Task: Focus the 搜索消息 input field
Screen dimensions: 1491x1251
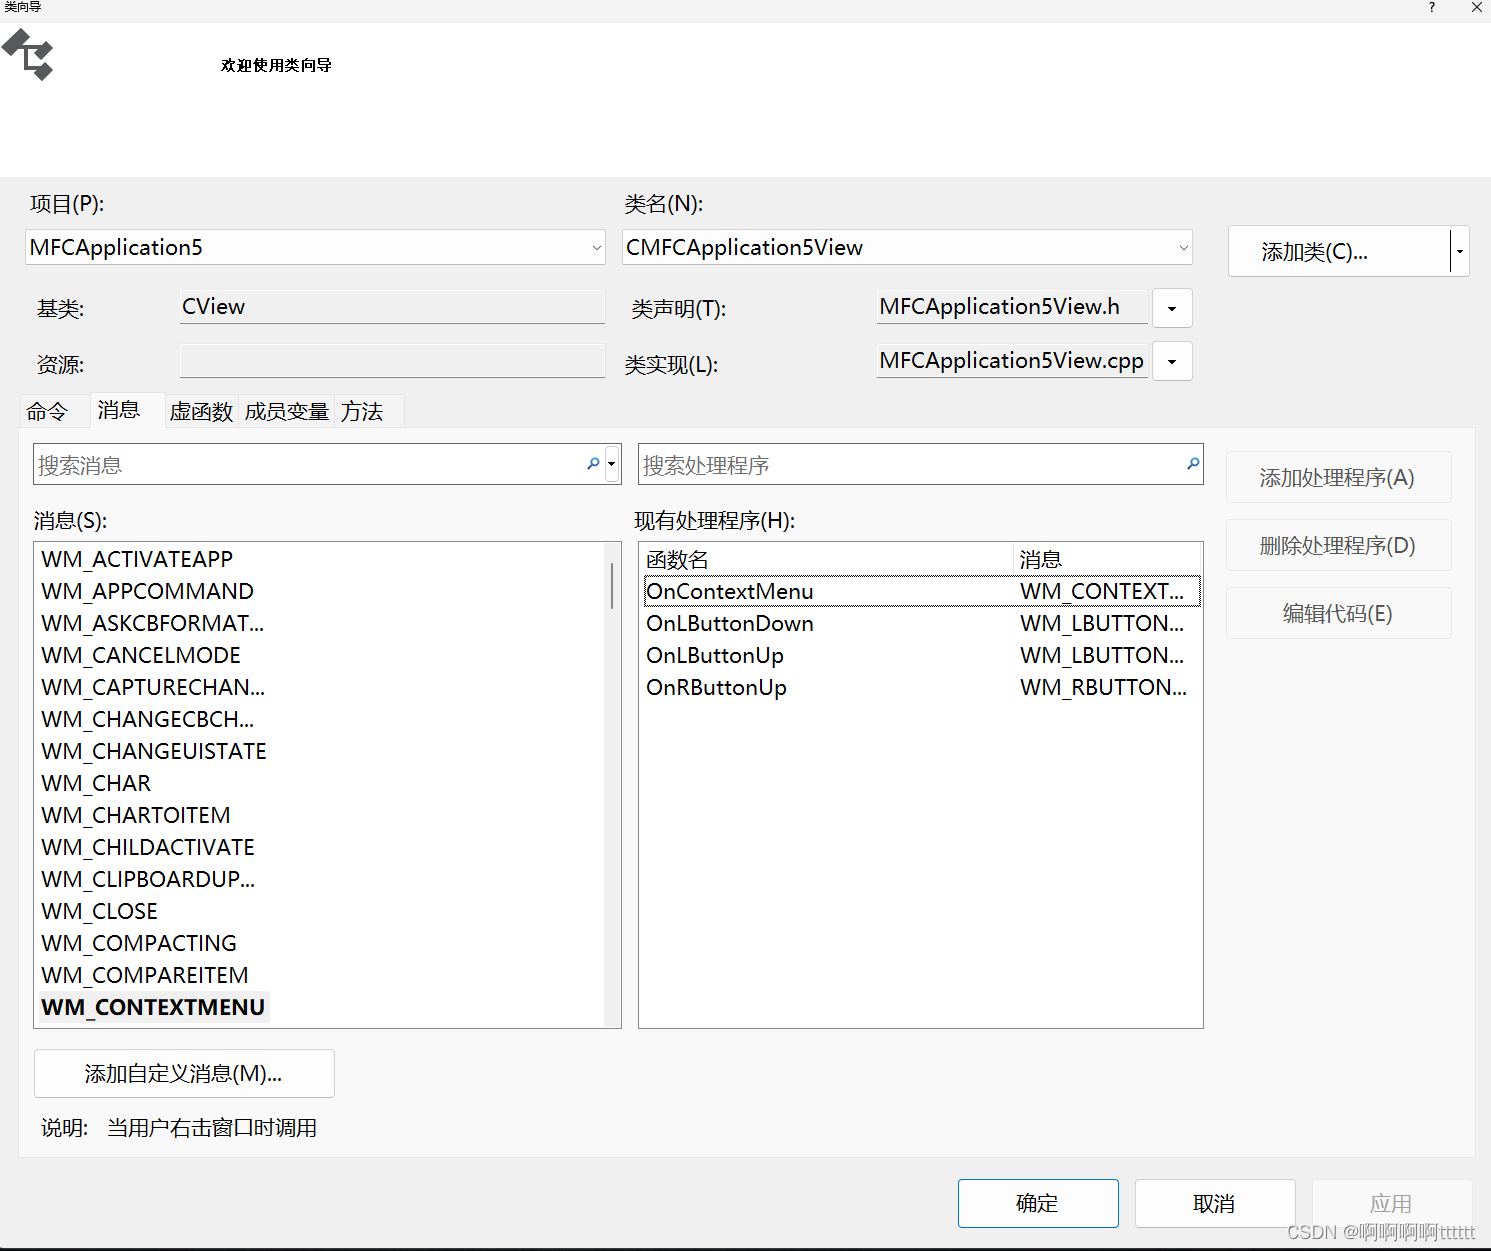Action: (x=310, y=465)
